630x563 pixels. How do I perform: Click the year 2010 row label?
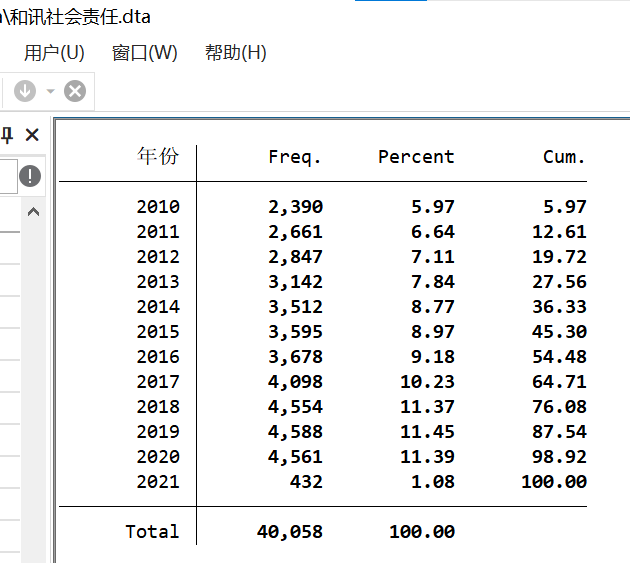pos(158,207)
